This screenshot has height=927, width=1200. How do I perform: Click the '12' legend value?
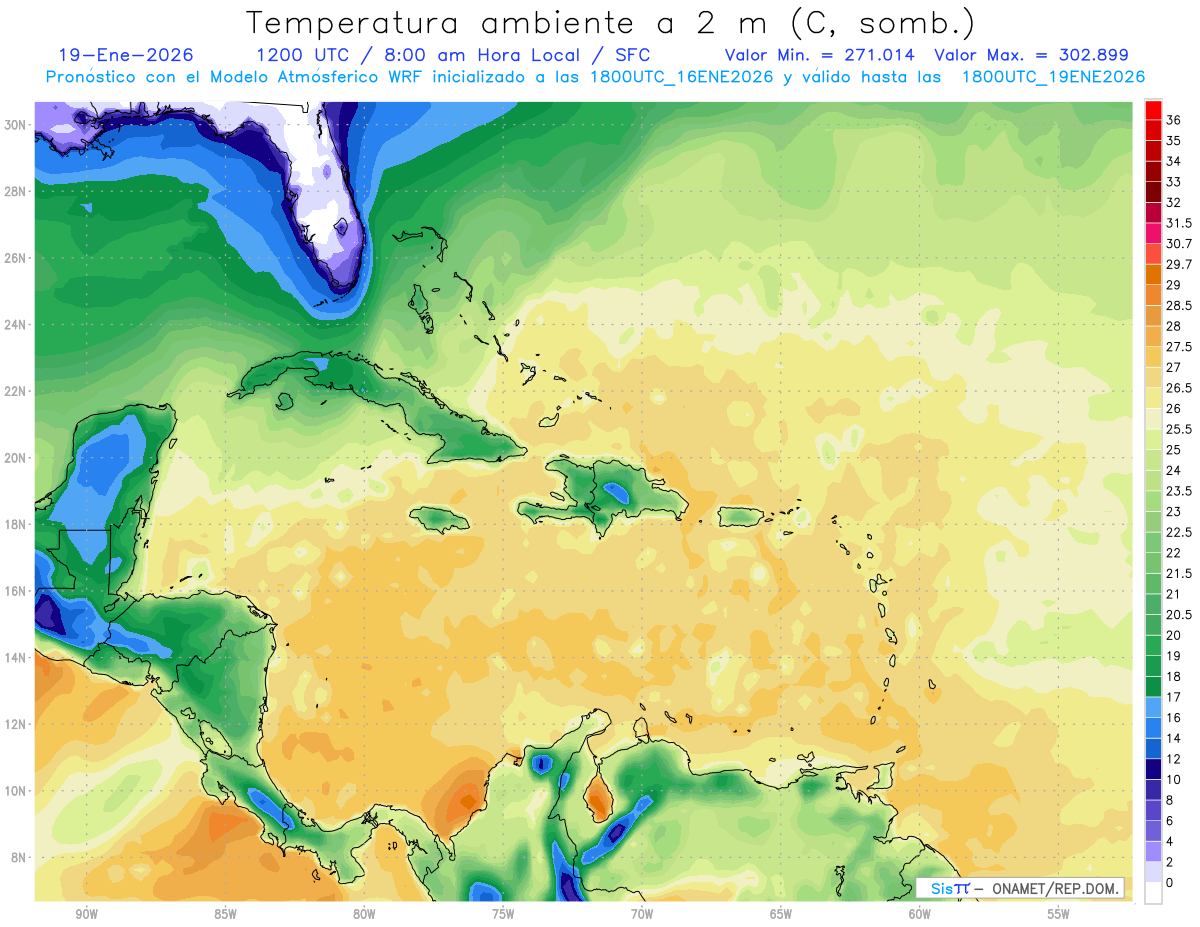(x=1174, y=759)
